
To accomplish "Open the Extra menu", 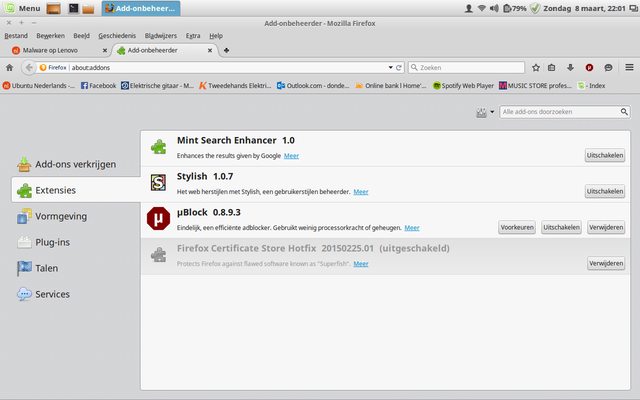I will point(193,36).
